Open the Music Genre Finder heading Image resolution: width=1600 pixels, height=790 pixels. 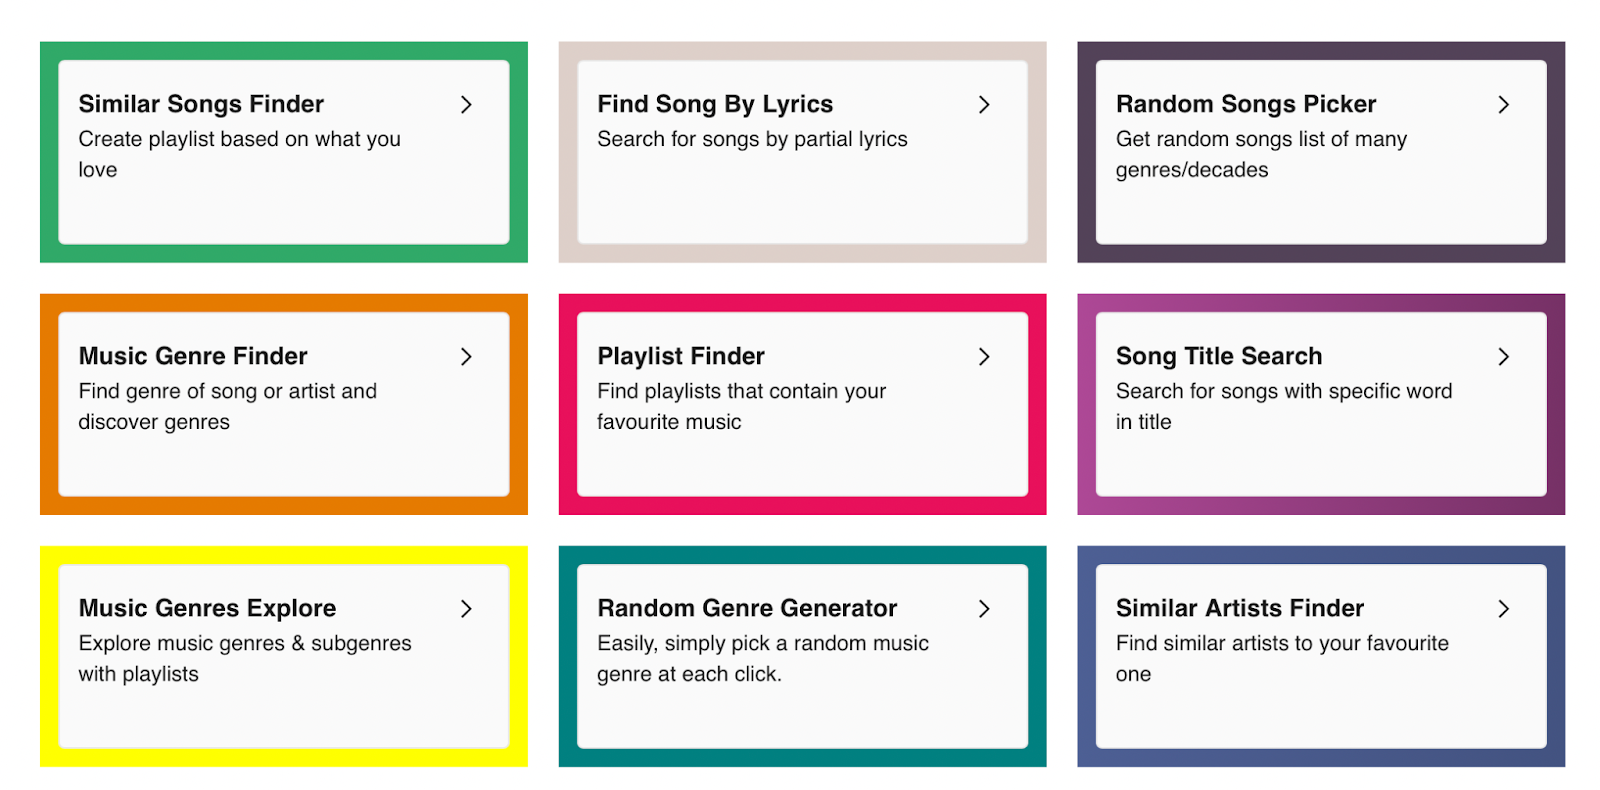click(193, 356)
